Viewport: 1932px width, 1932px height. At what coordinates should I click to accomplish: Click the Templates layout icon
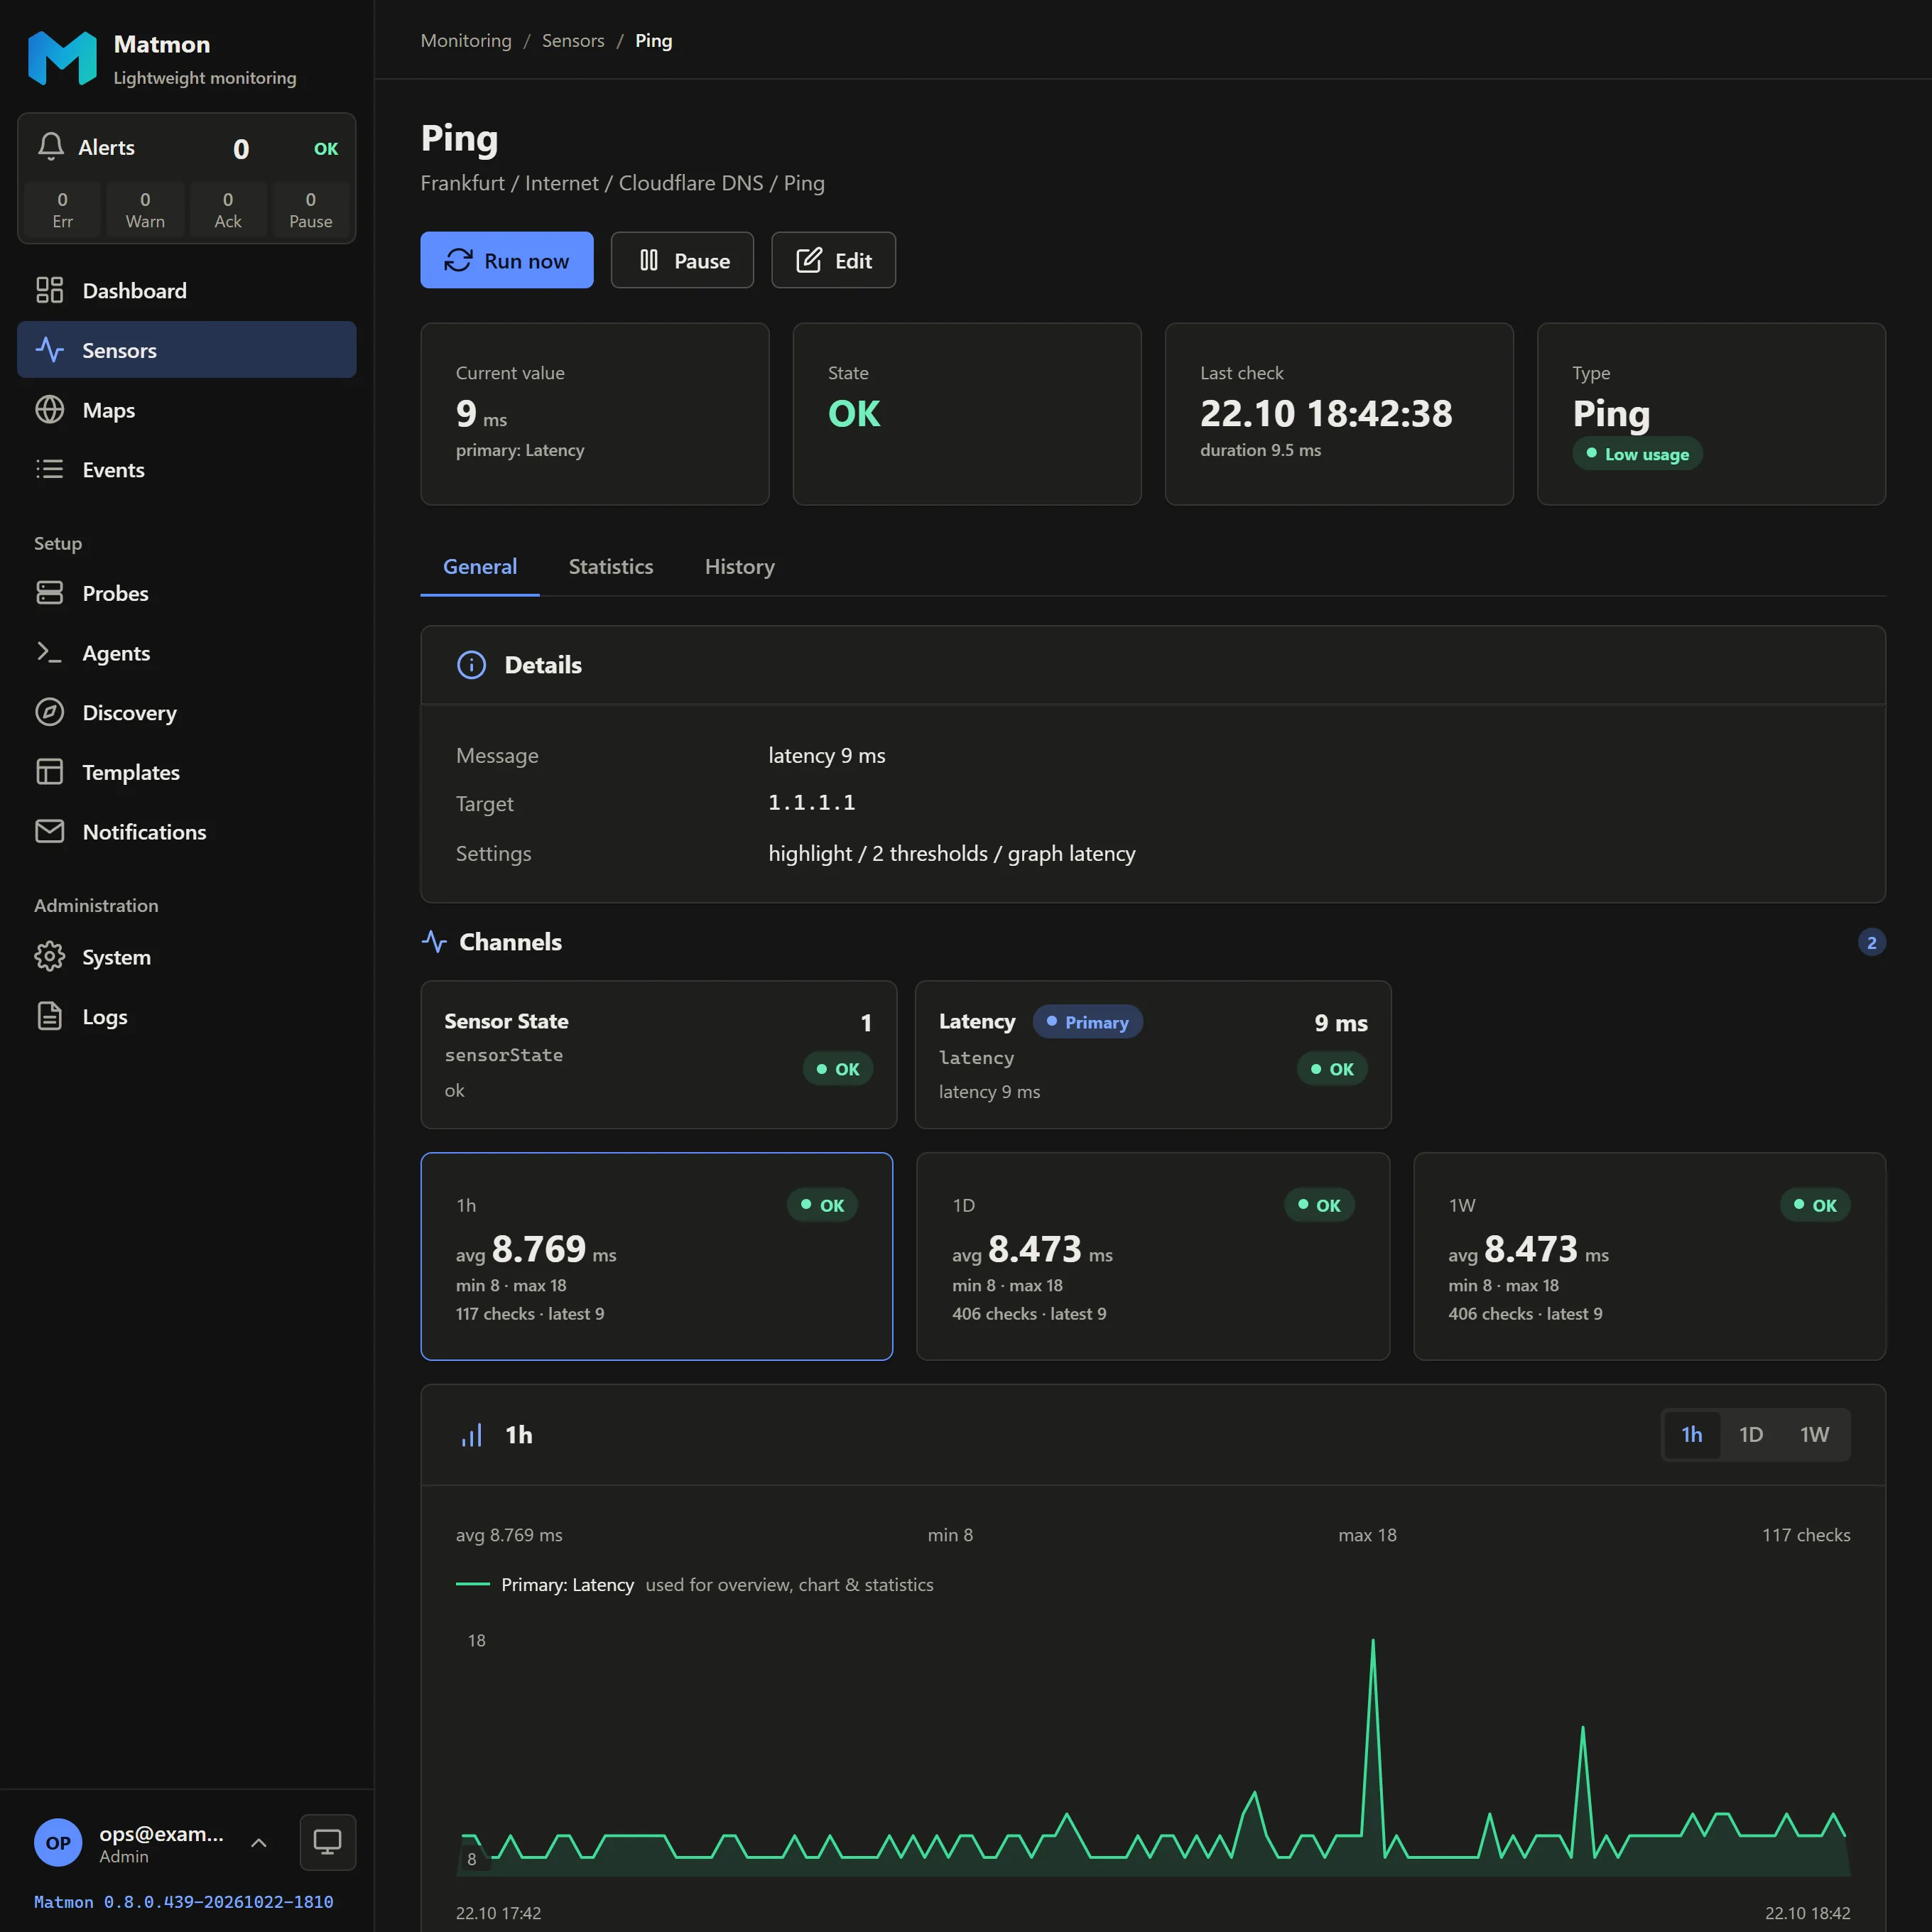(x=49, y=772)
